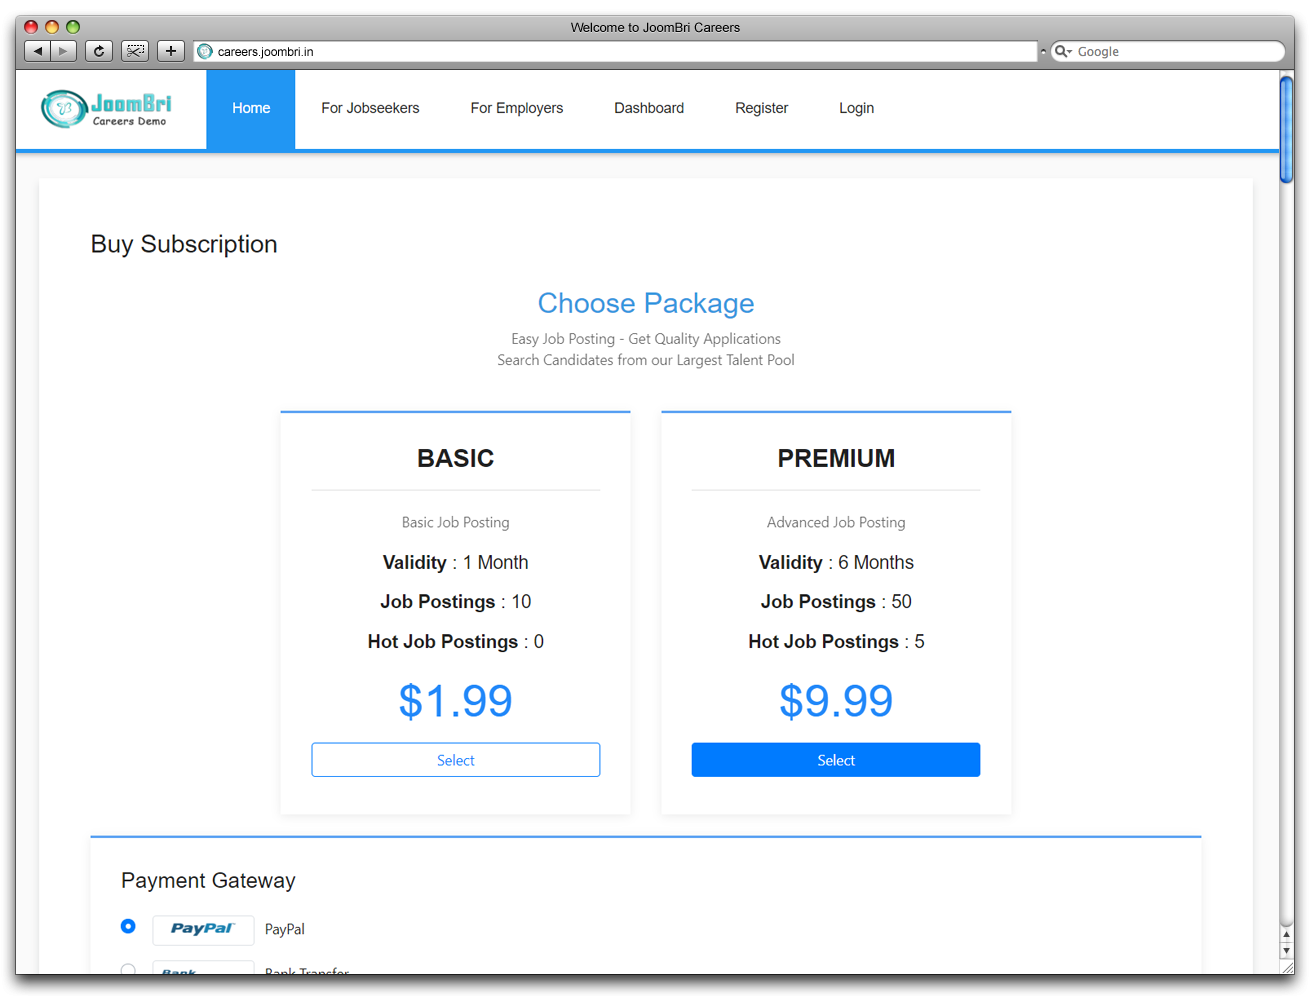This screenshot has width=1310, height=996.
Task: Click the PayPal logo image
Action: [203, 929]
